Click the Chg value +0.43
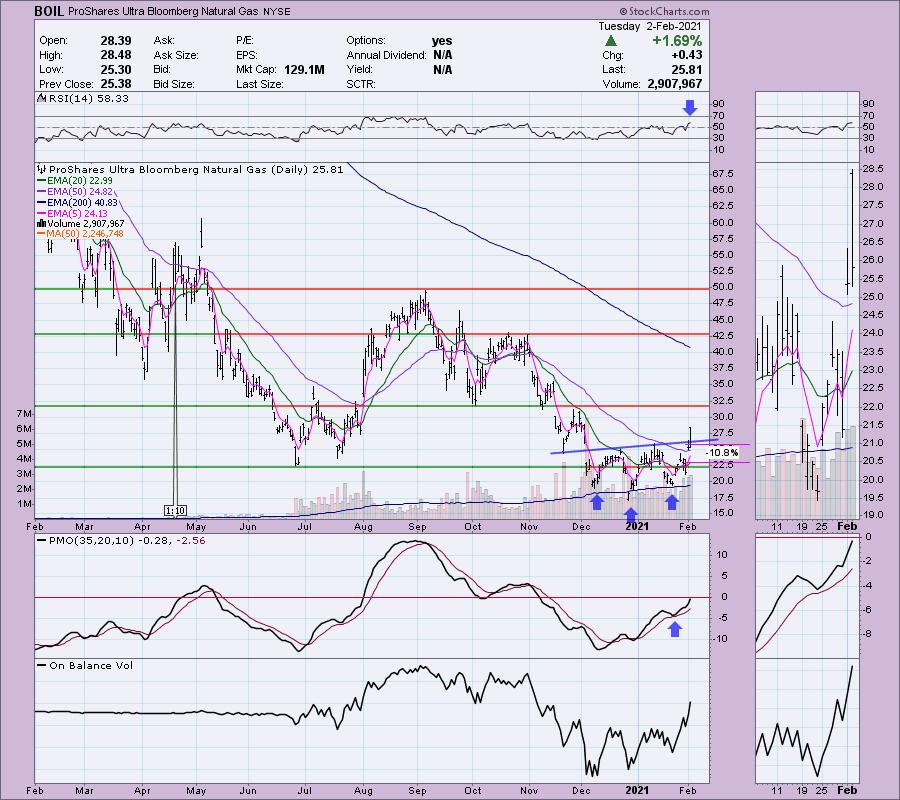Viewport: 900px width, 800px height. 688,55
